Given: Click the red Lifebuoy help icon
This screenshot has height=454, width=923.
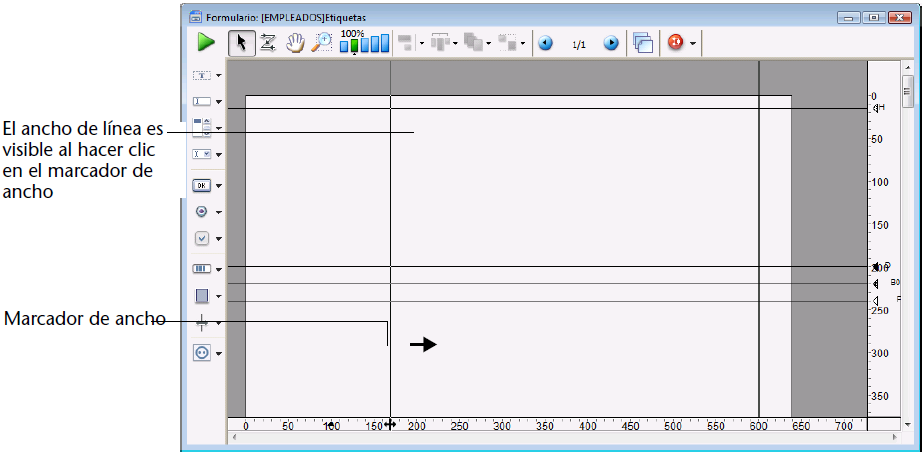Looking at the screenshot, I should 675,44.
